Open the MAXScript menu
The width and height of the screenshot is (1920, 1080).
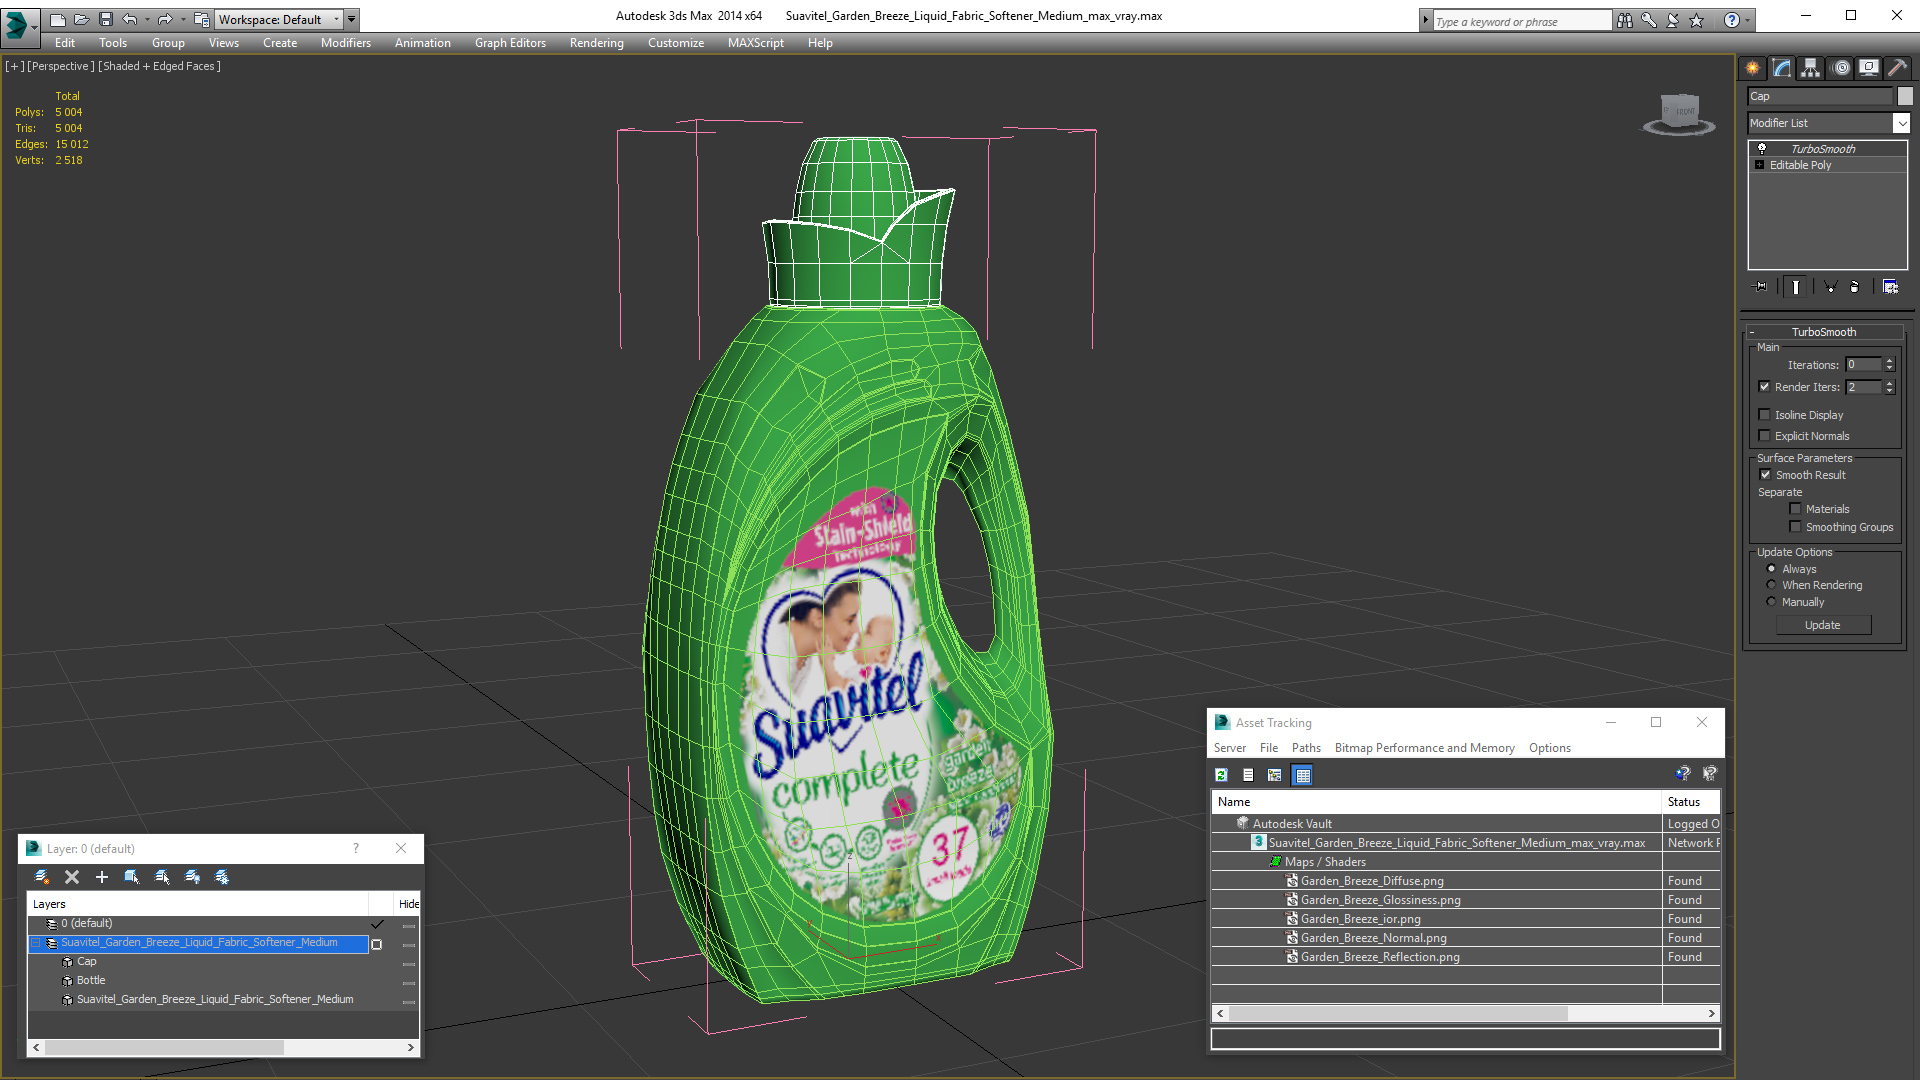click(x=755, y=43)
